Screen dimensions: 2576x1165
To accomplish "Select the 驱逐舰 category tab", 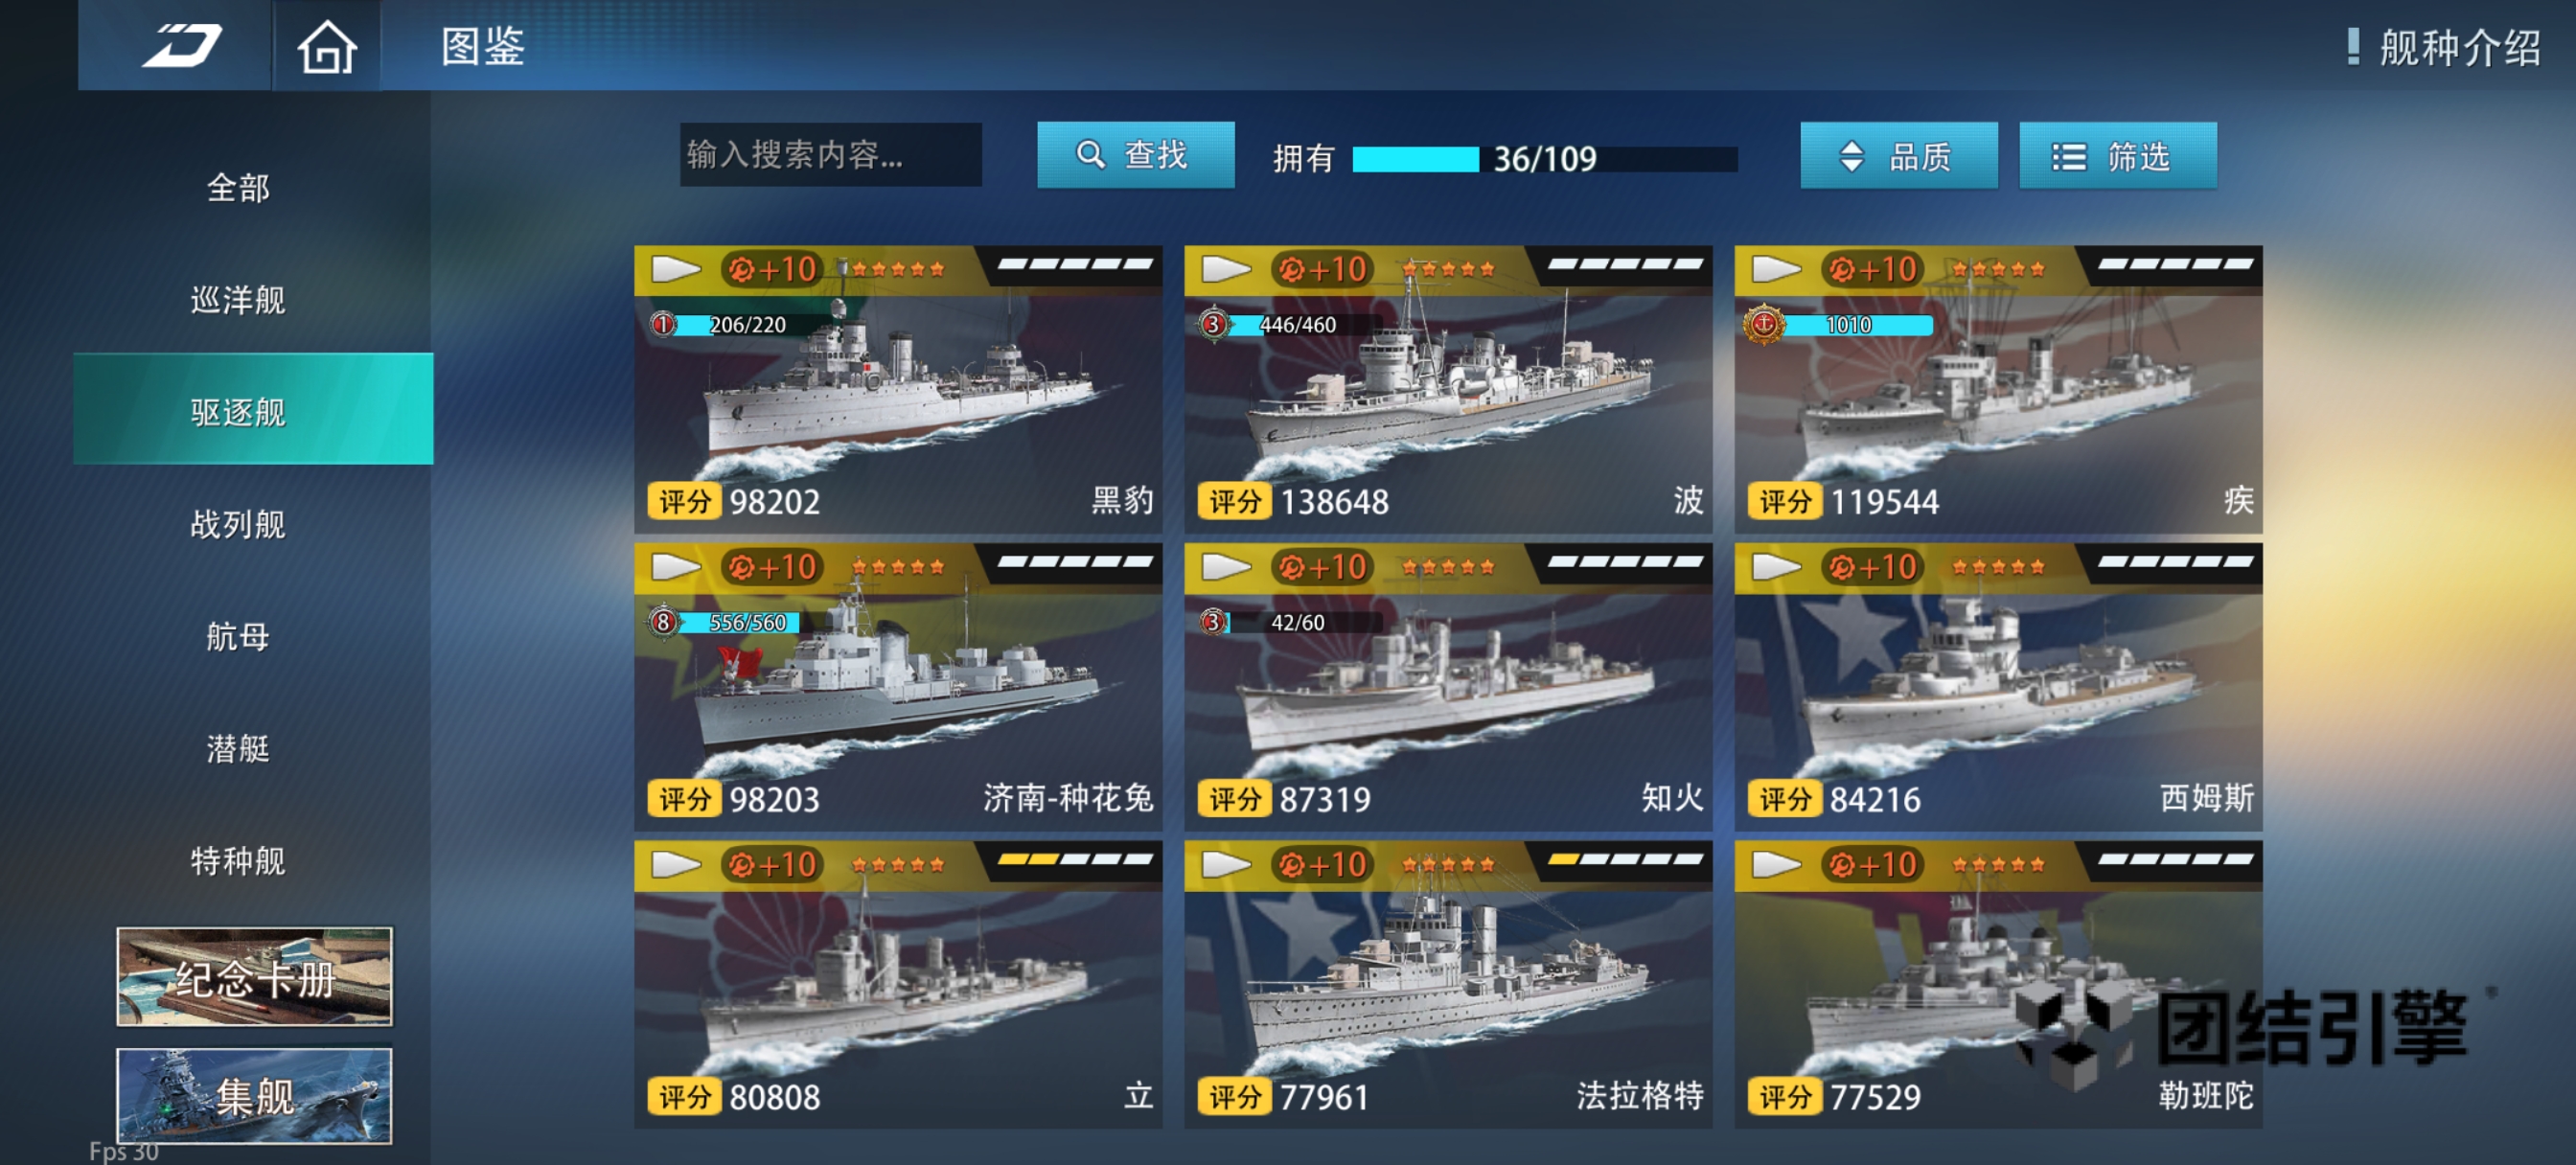I will pyautogui.click(x=253, y=410).
